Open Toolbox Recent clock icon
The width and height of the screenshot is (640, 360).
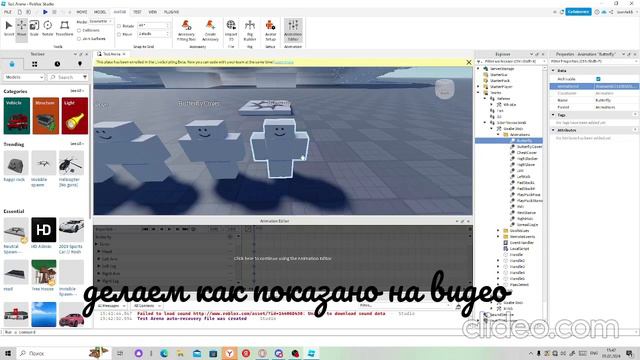point(57,64)
